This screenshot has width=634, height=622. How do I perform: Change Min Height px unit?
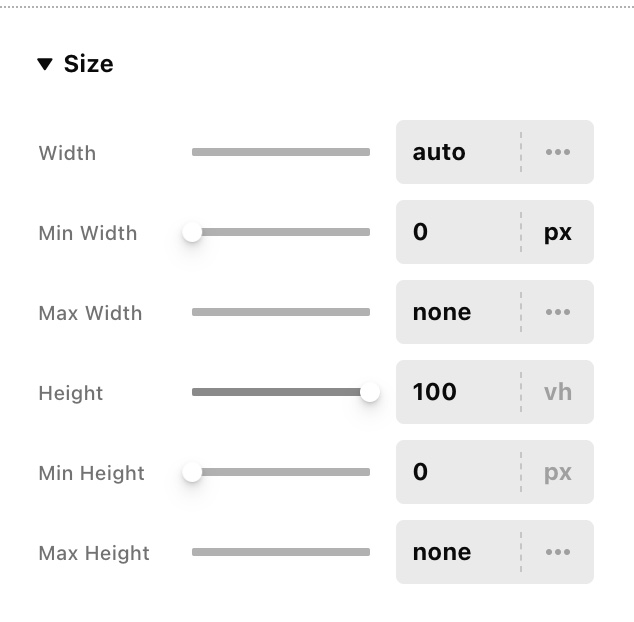click(557, 472)
